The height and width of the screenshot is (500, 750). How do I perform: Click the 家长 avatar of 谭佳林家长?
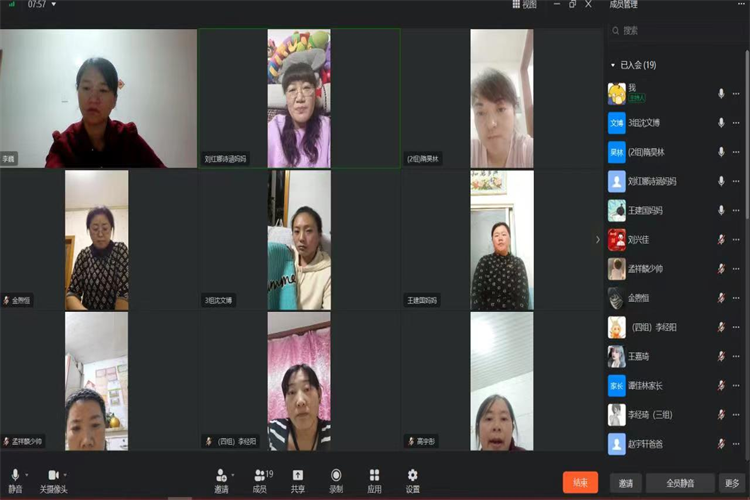[x=617, y=386]
